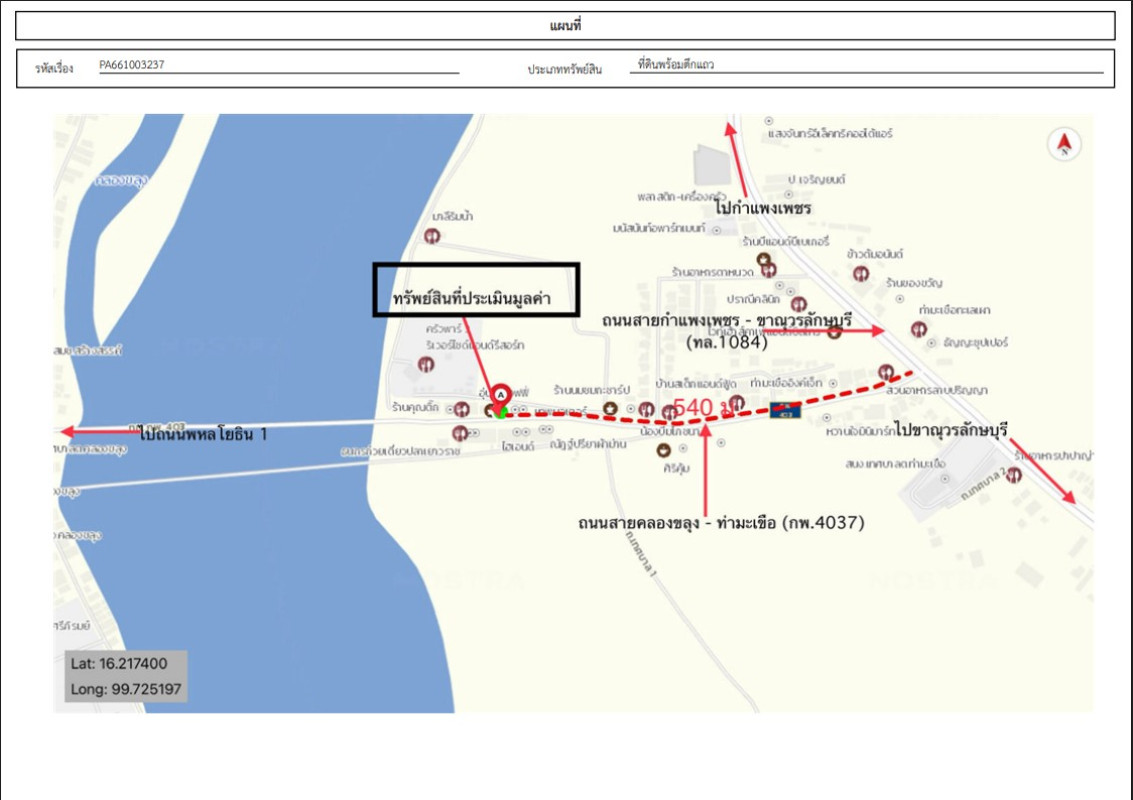
Task: Click the ป.เจริญยนต์ place label
Action: [x=817, y=179]
